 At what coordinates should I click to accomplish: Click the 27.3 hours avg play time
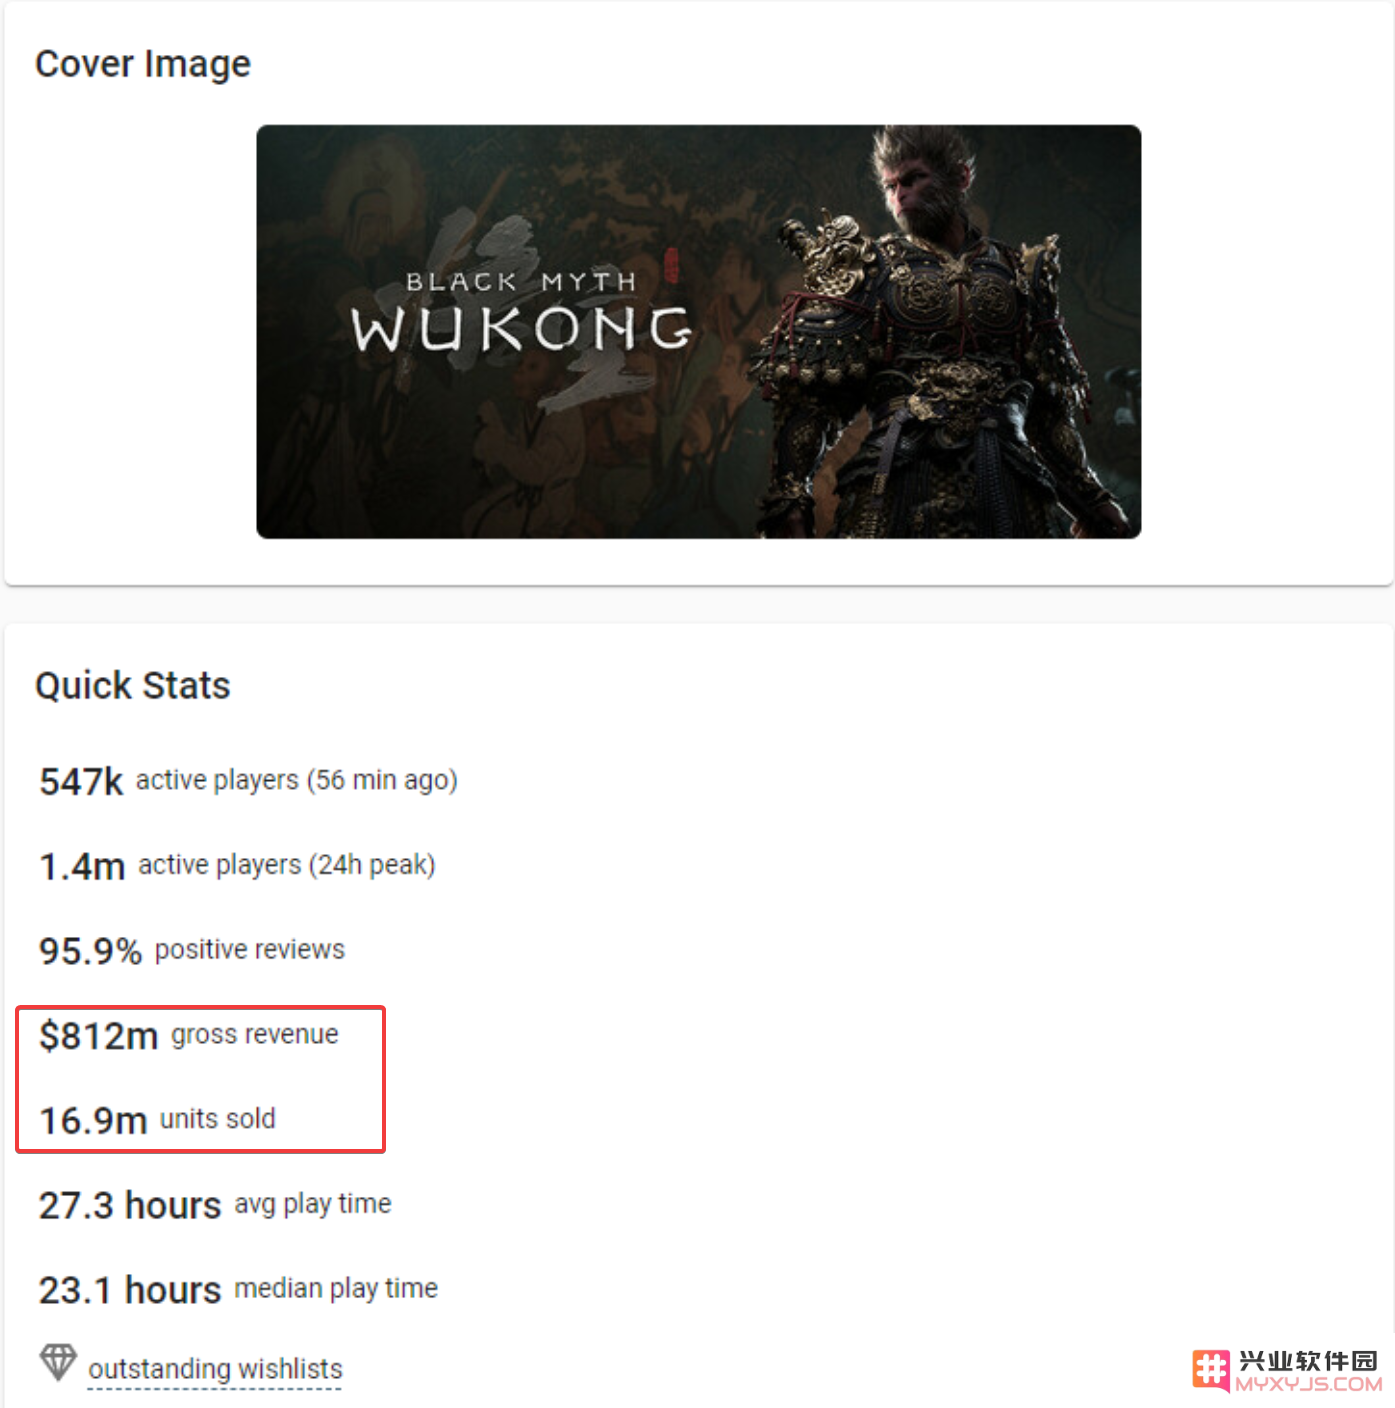click(215, 1205)
